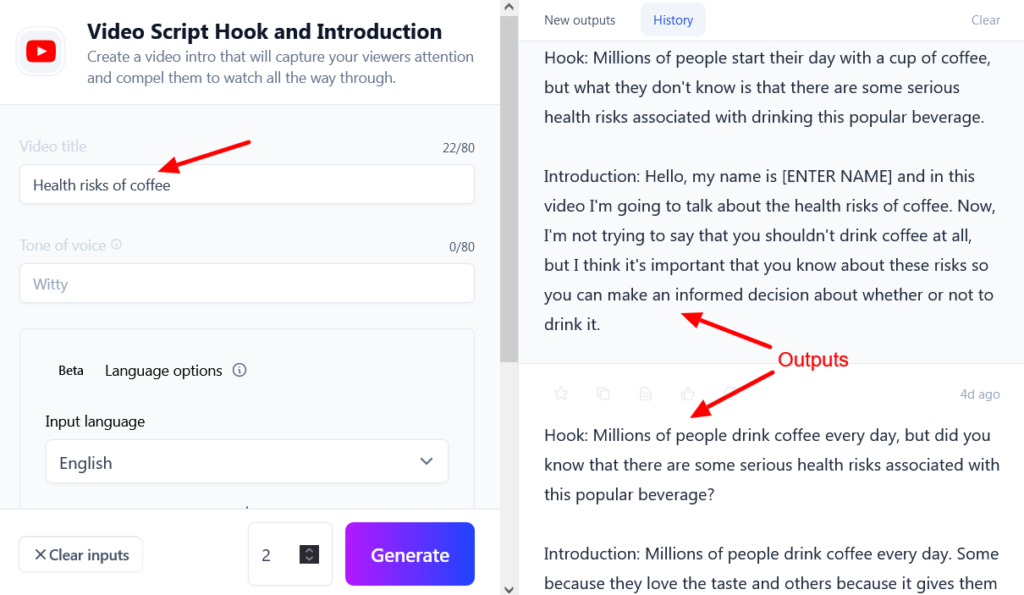The width and height of the screenshot is (1024, 595).
Task: Click the Language options info icon
Action: 239,370
